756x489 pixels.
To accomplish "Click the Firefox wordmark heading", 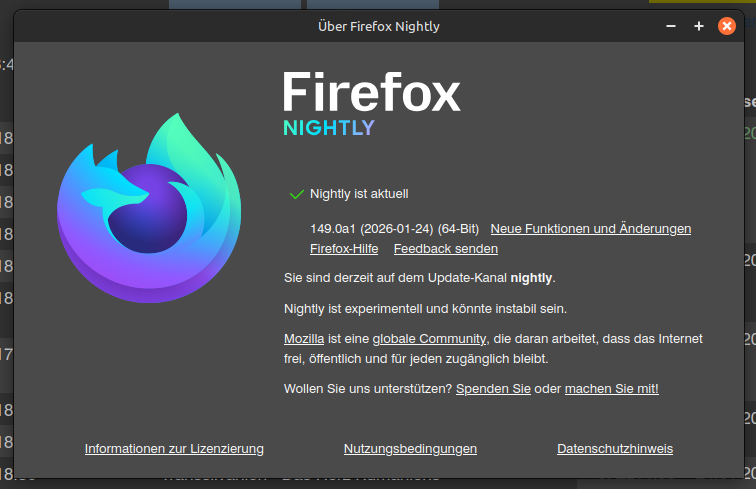I will coord(371,92).
